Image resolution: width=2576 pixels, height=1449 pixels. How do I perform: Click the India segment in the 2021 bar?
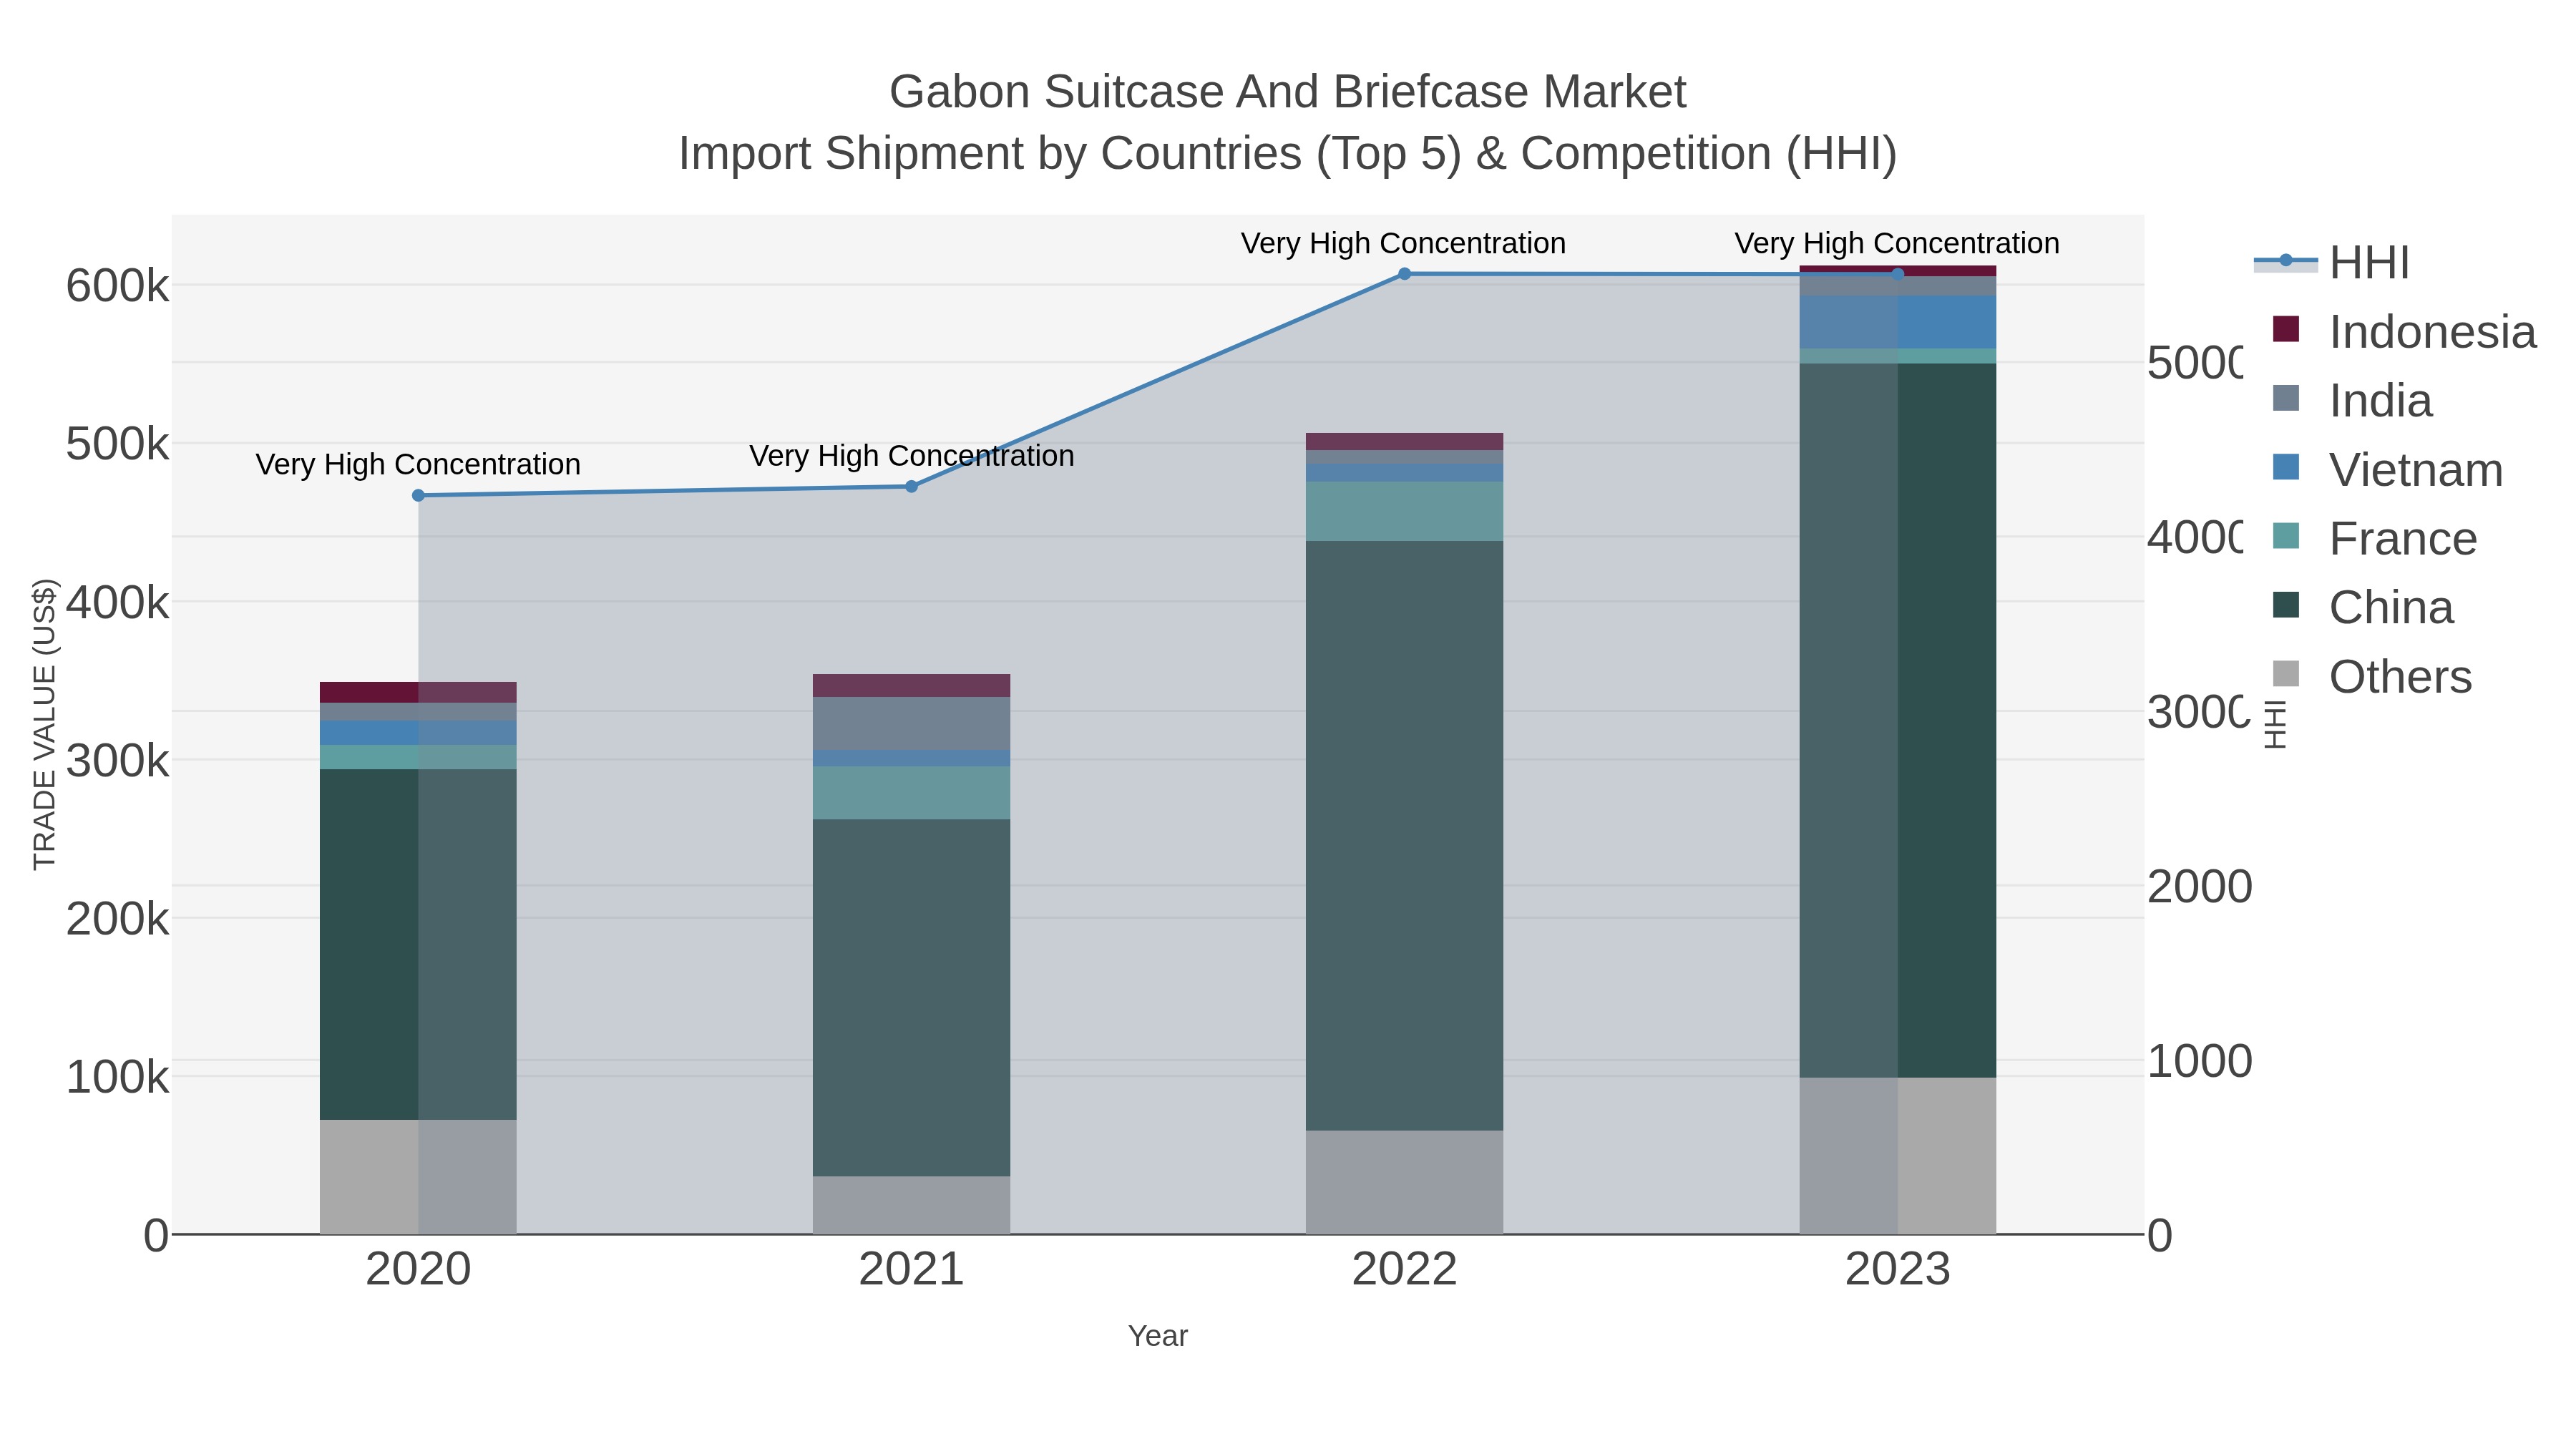[911, 724]
